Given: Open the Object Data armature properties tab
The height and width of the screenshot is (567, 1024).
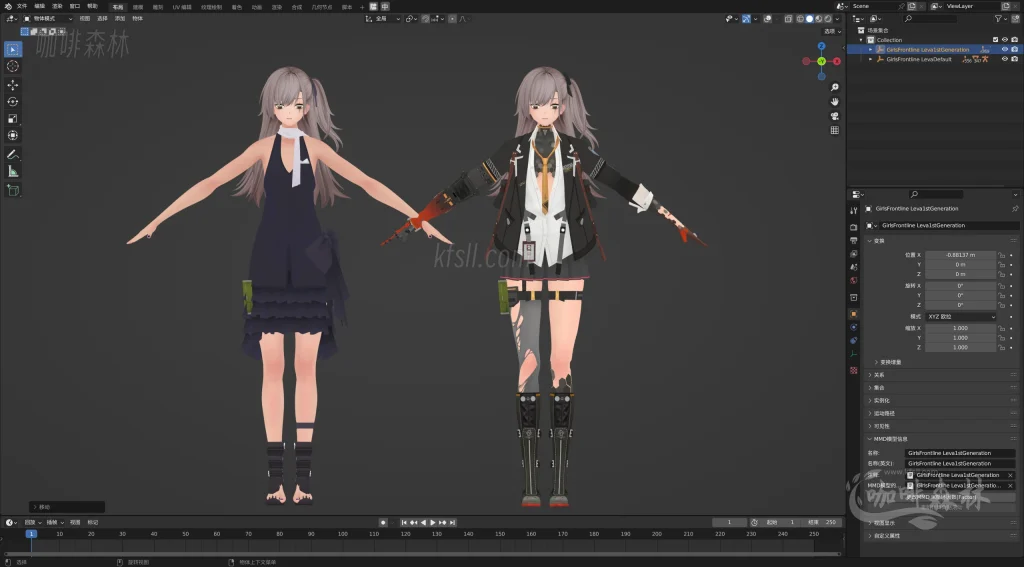Looking at the screenshot, I should [854, 354].
